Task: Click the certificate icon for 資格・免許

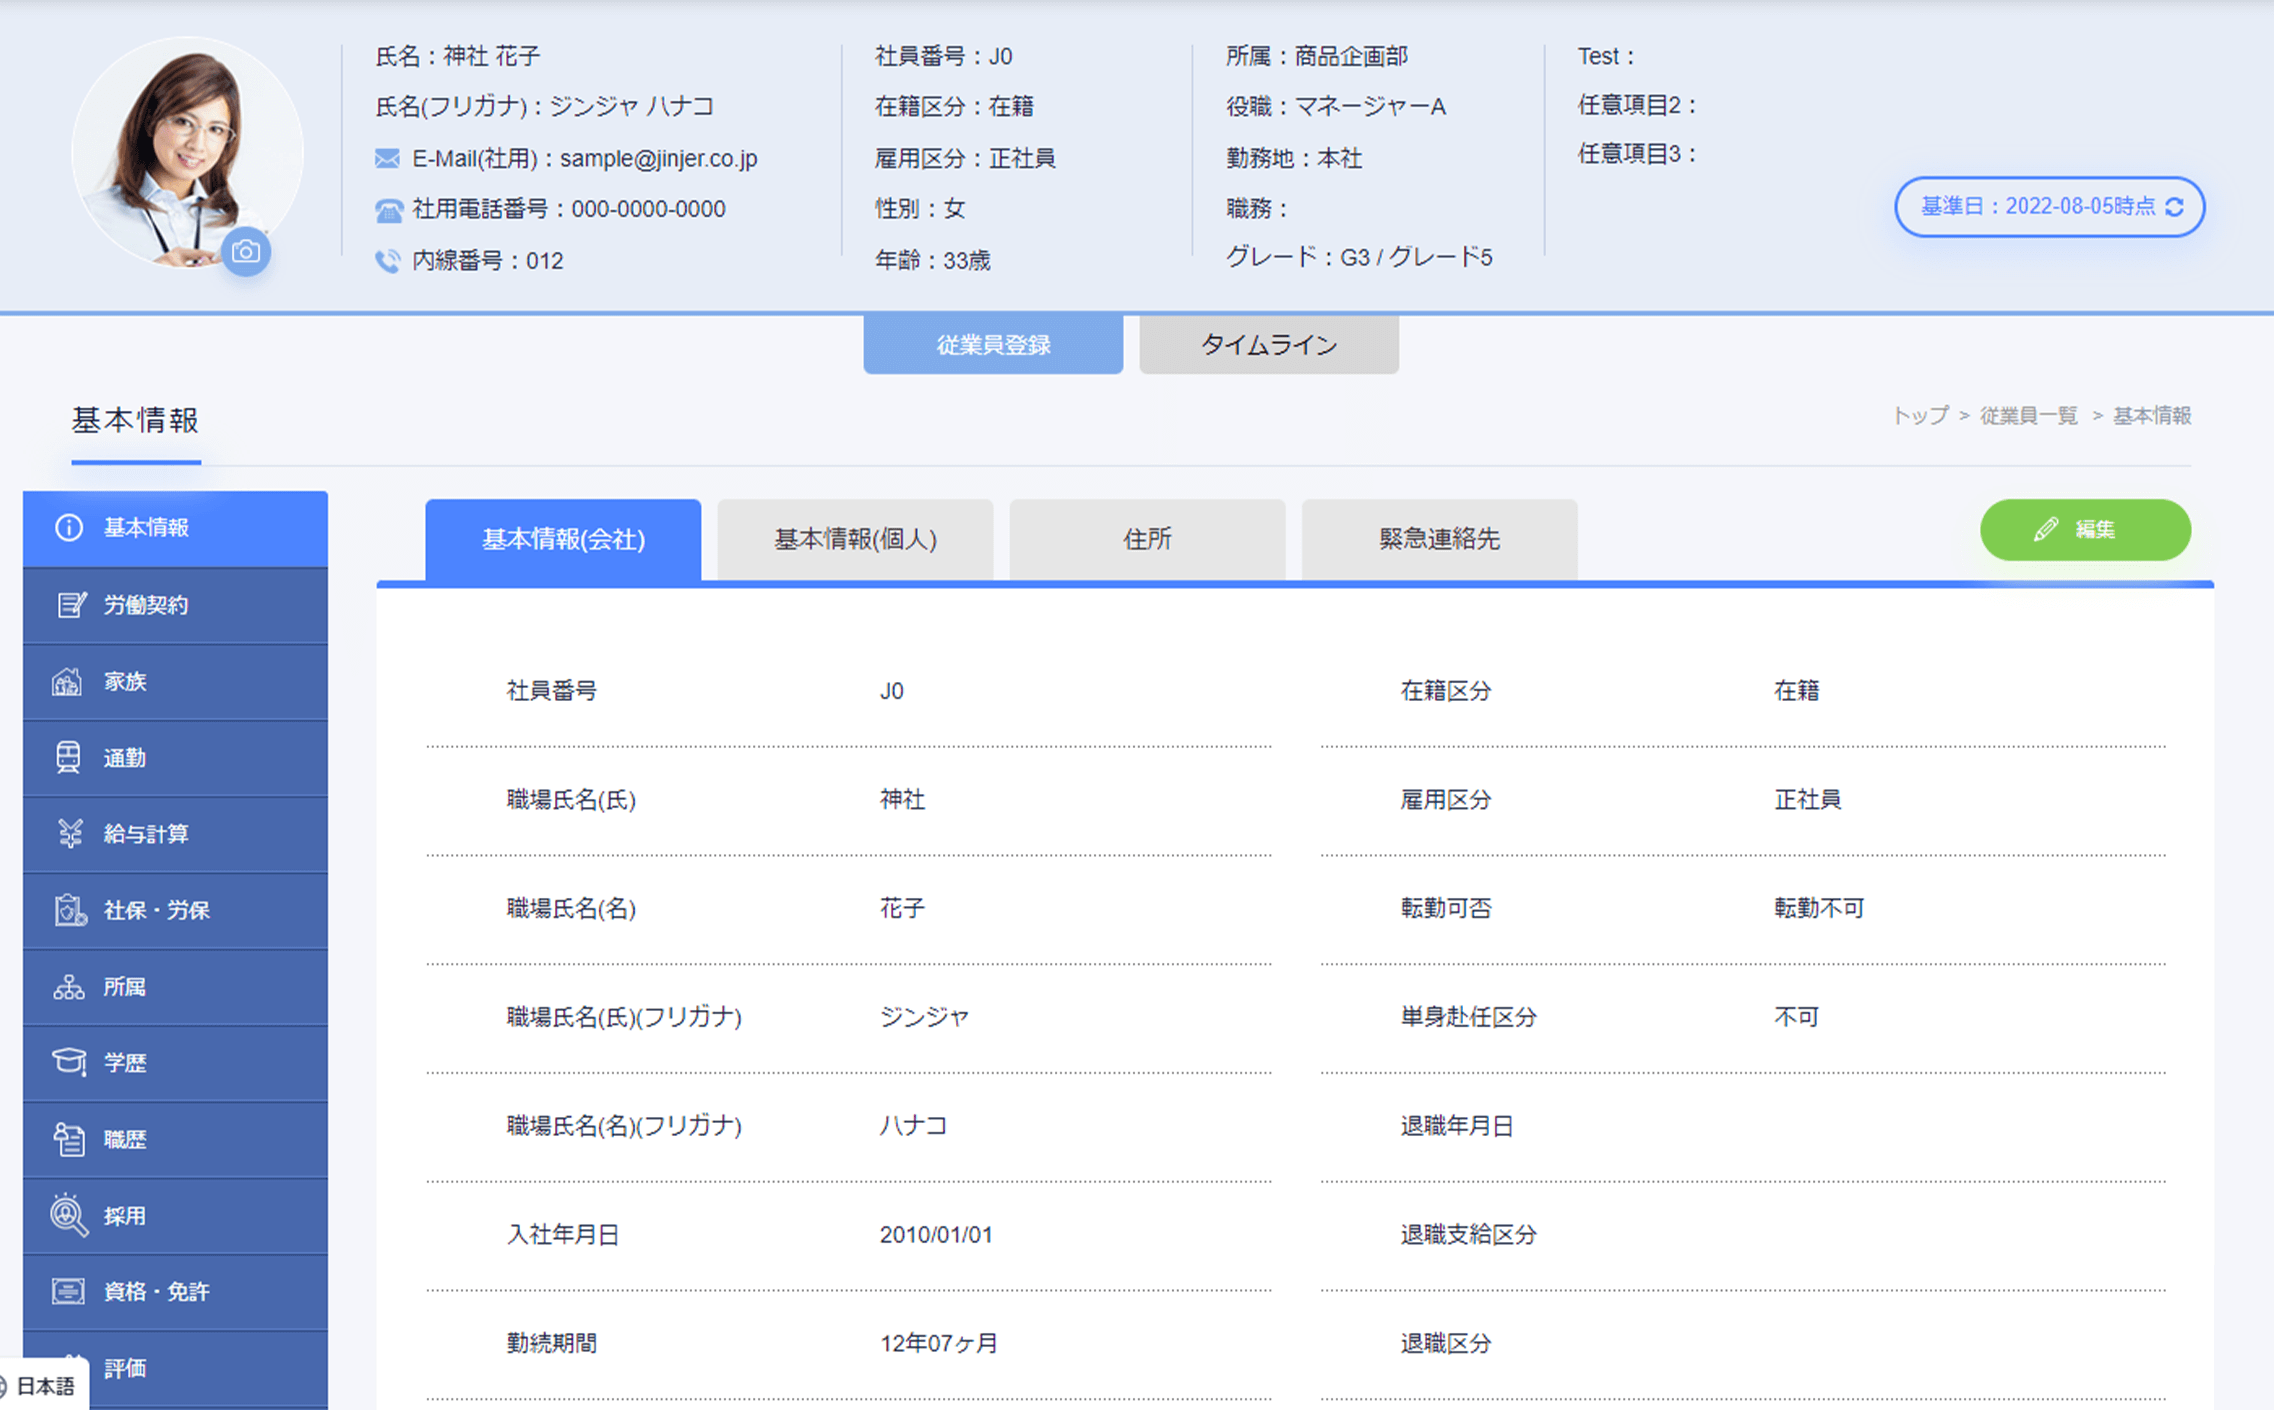Action: [x=68, y=1291]
